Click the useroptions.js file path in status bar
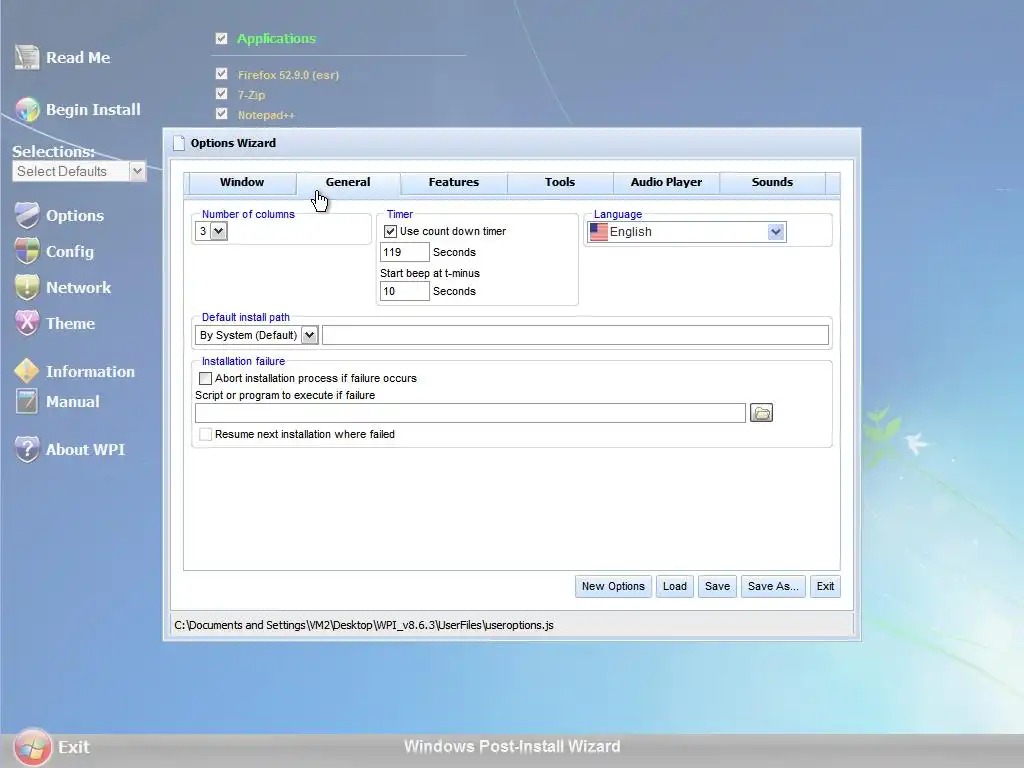The height and width of the screenshot is (768, 1024). pyautogui.click(x=364, y=625)
